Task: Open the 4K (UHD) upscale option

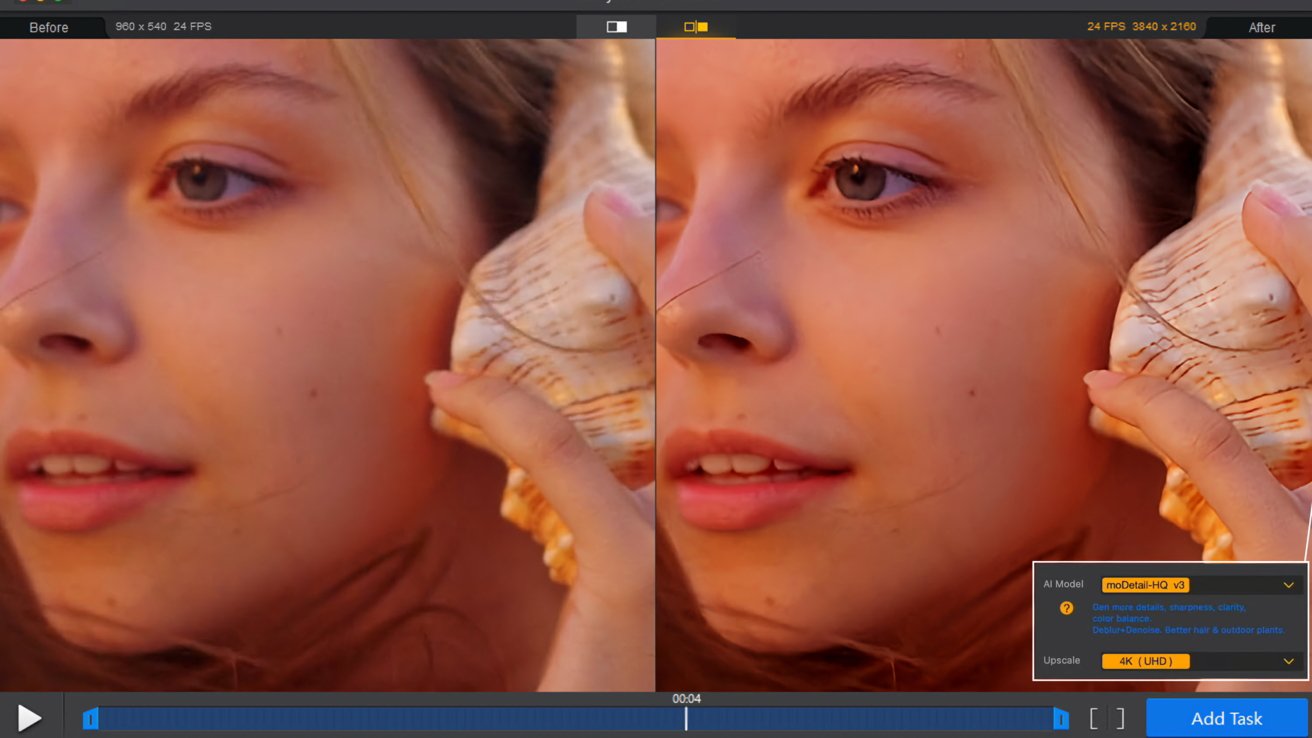Action: [x=1145, y=661]
